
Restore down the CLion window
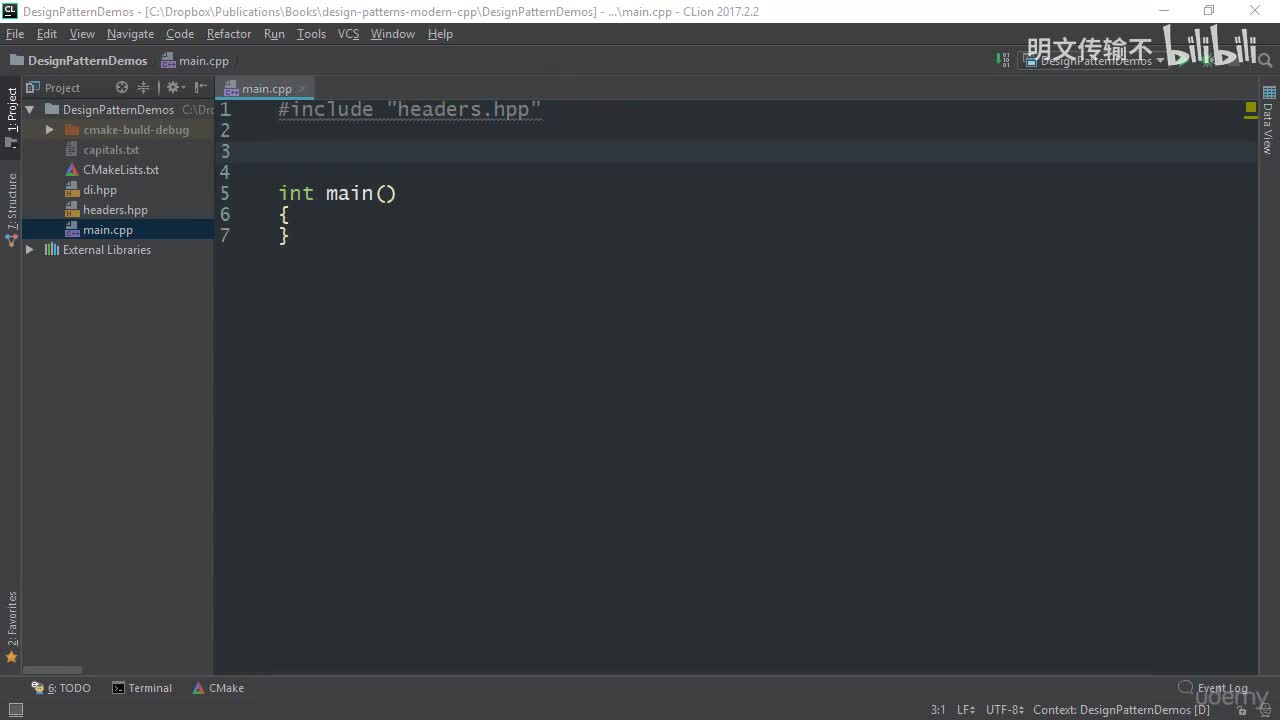1209,11
